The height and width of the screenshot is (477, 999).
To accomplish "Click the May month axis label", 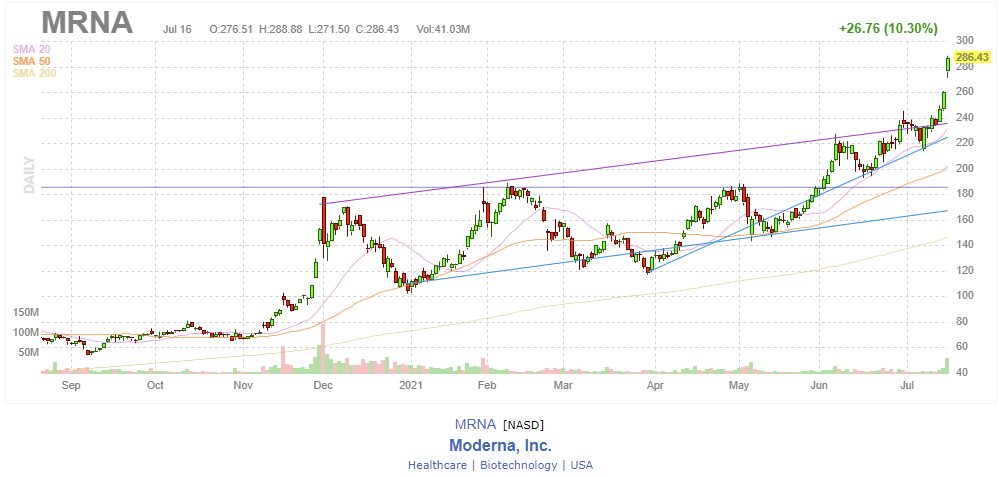I will tap(739, 385).
